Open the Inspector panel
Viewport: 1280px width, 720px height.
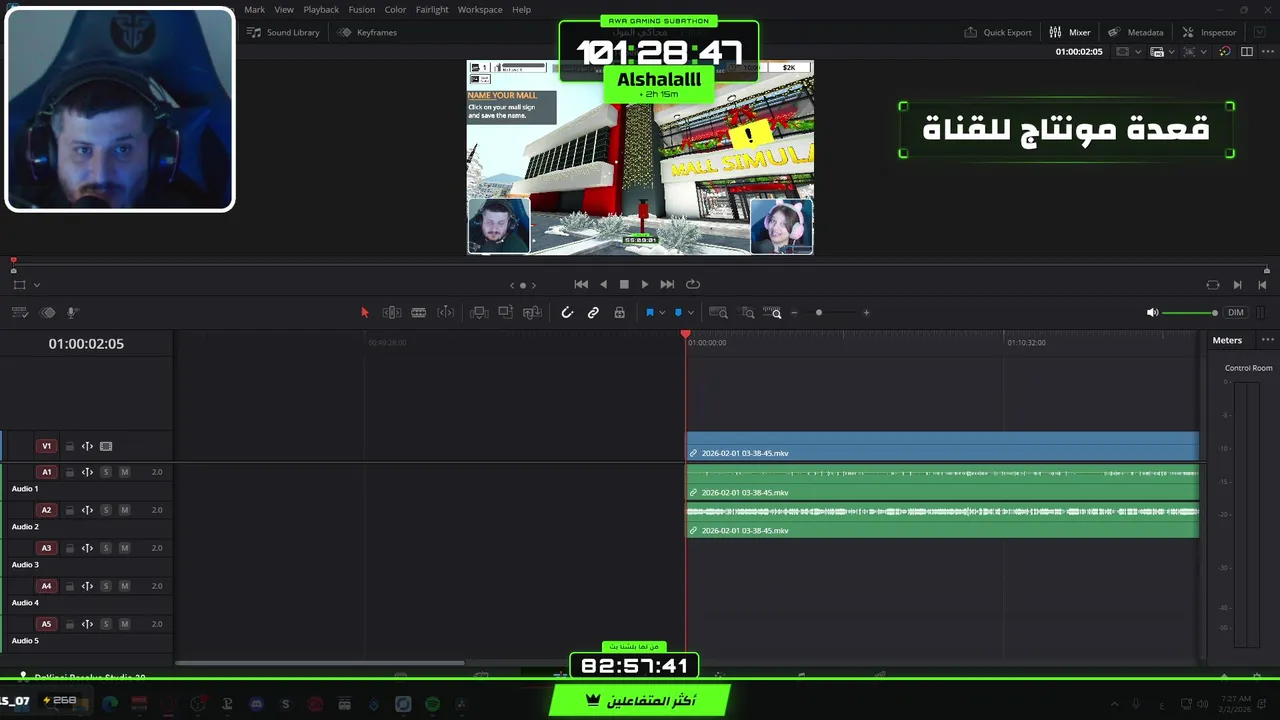click(x=1210, y=32)
